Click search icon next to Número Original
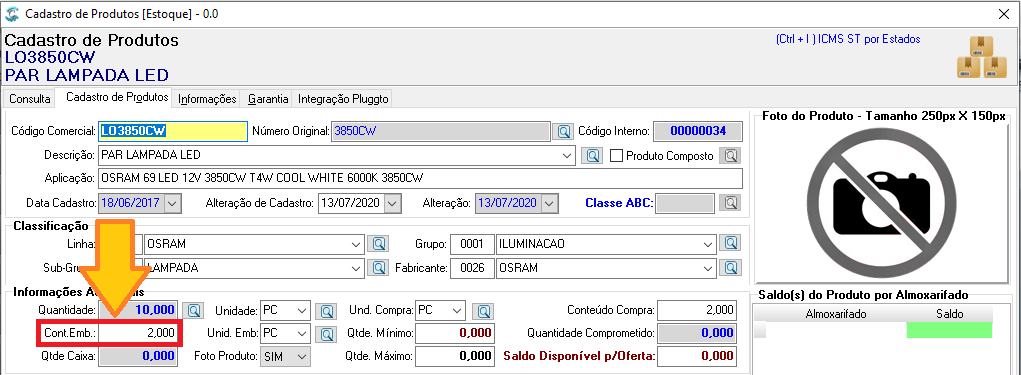Image resolution: width=1021 pixels, height=375 pixels. click(562, 132)
